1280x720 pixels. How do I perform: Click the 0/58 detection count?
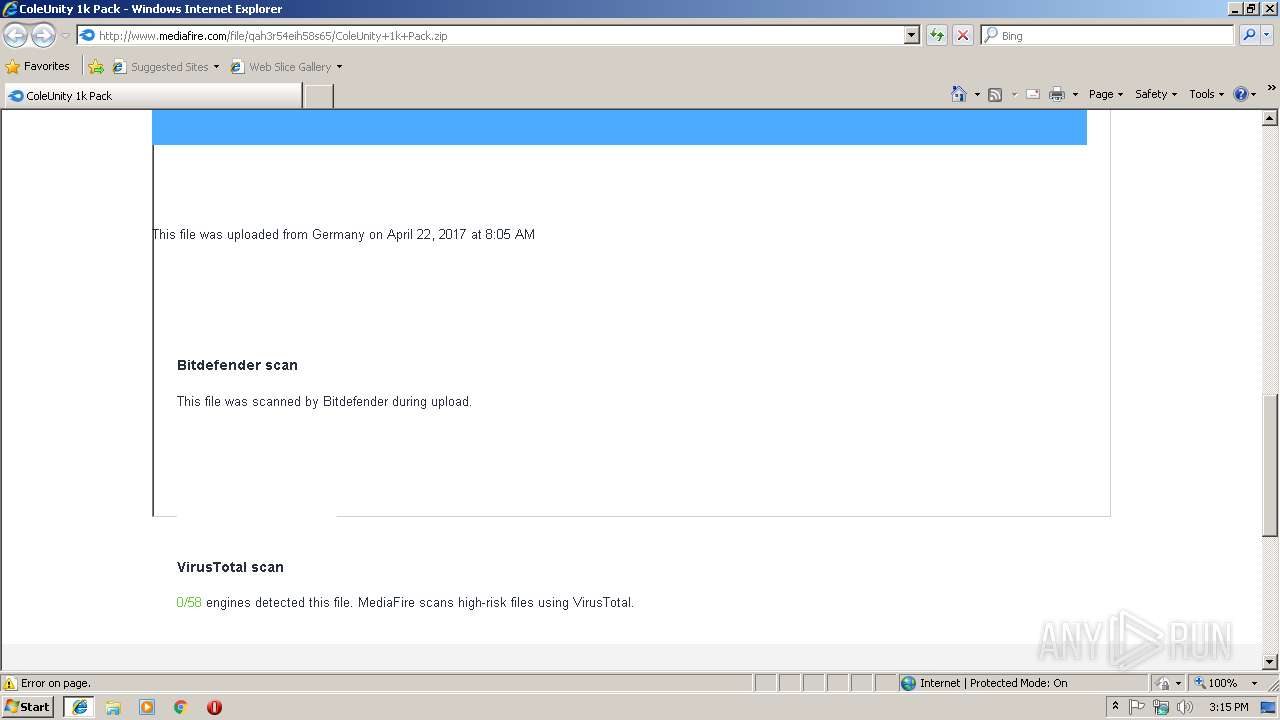189,603
